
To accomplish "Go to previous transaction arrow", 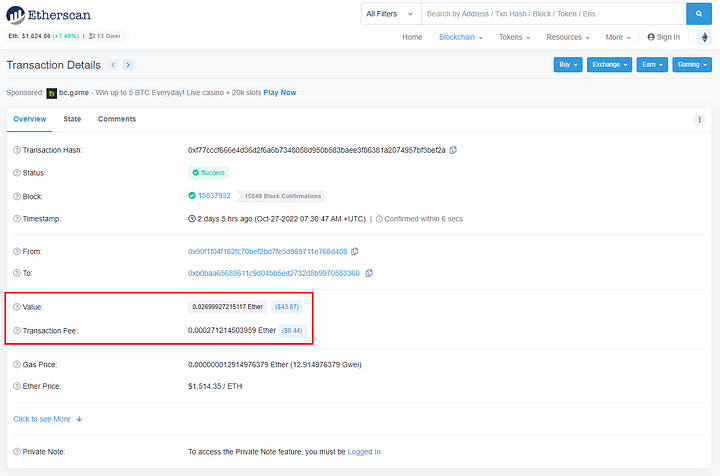I will [113, 65].
